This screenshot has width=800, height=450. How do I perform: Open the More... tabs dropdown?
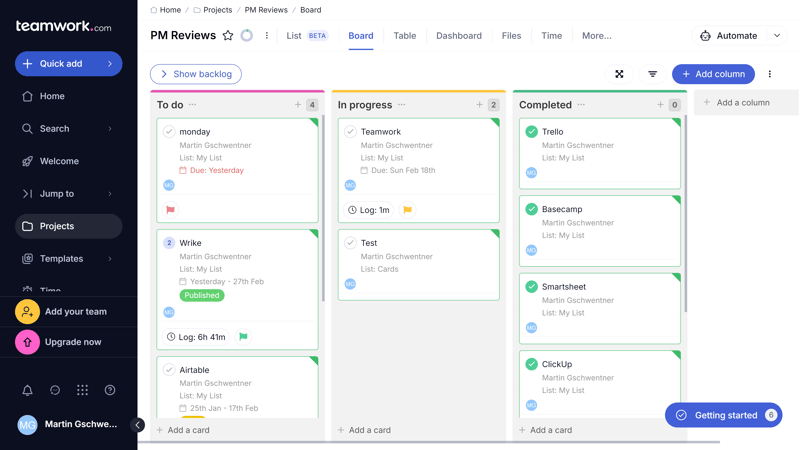pos(596,36)
